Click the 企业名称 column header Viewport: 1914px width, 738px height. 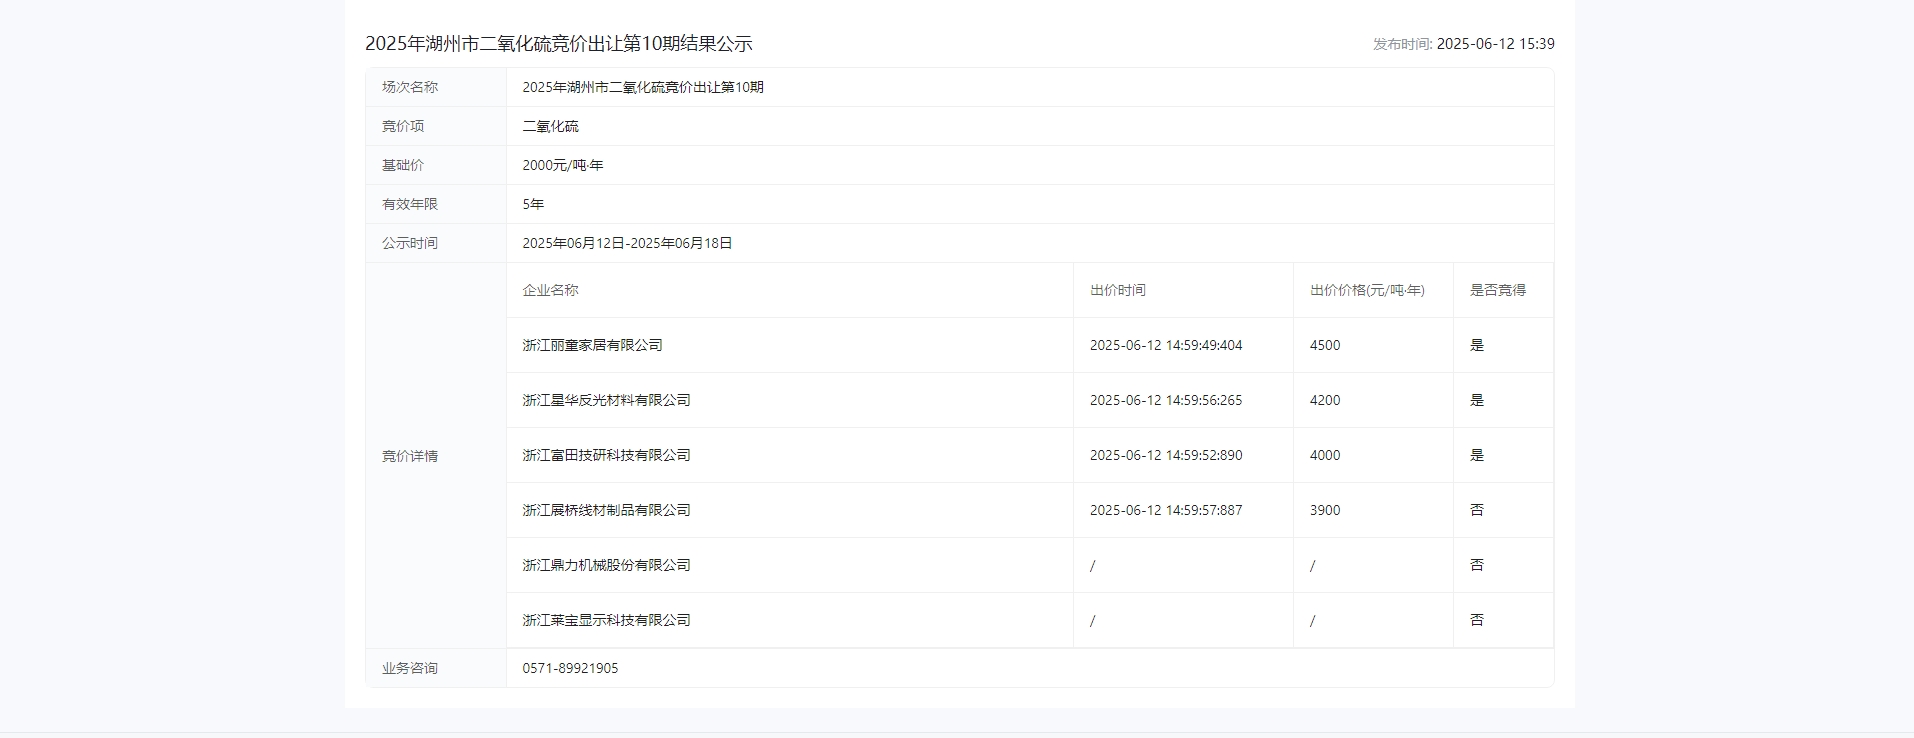point(550,290)
